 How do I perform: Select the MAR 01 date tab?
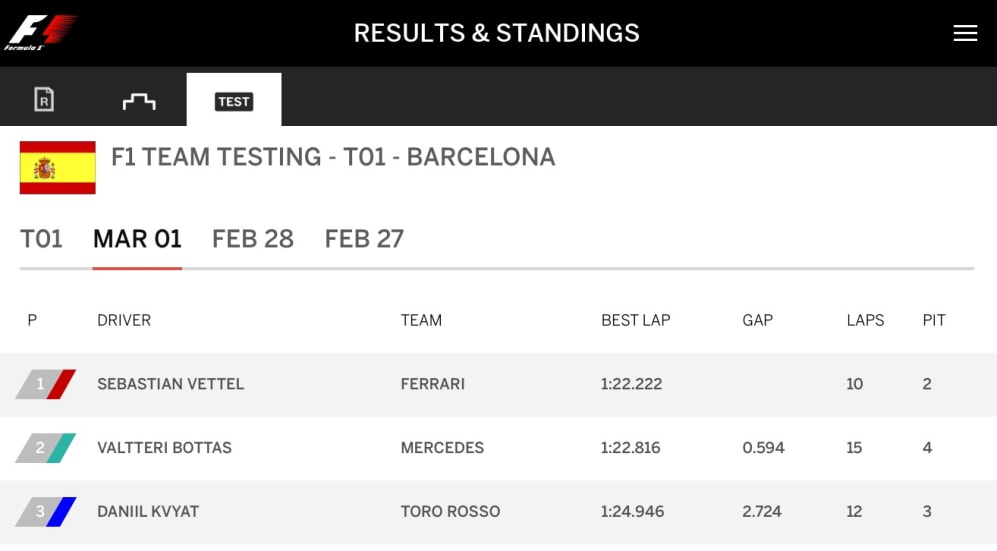(137, 239)
